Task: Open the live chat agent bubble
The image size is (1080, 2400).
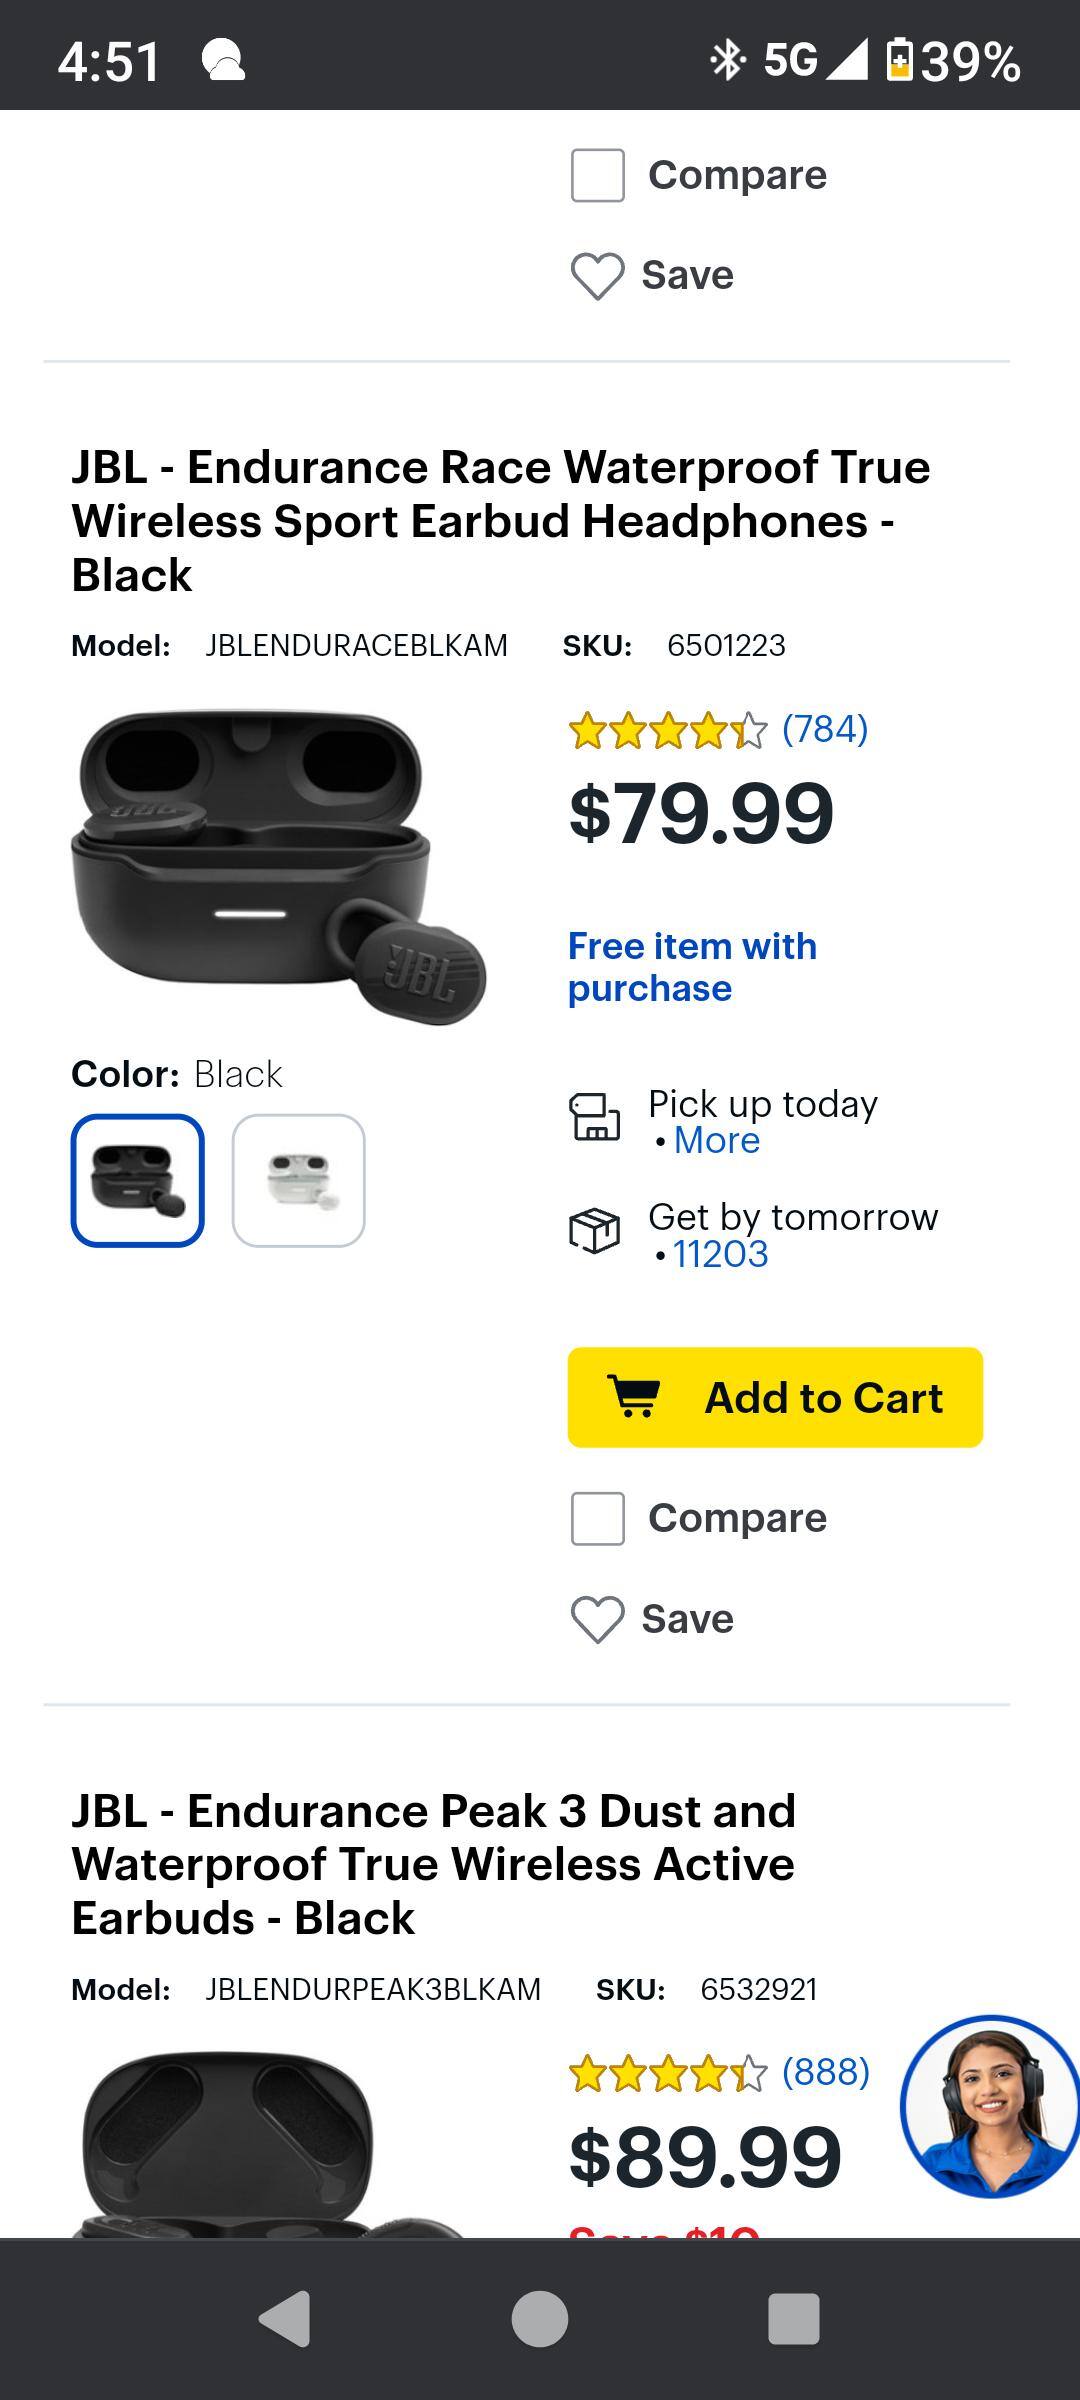Action: 988,2106
